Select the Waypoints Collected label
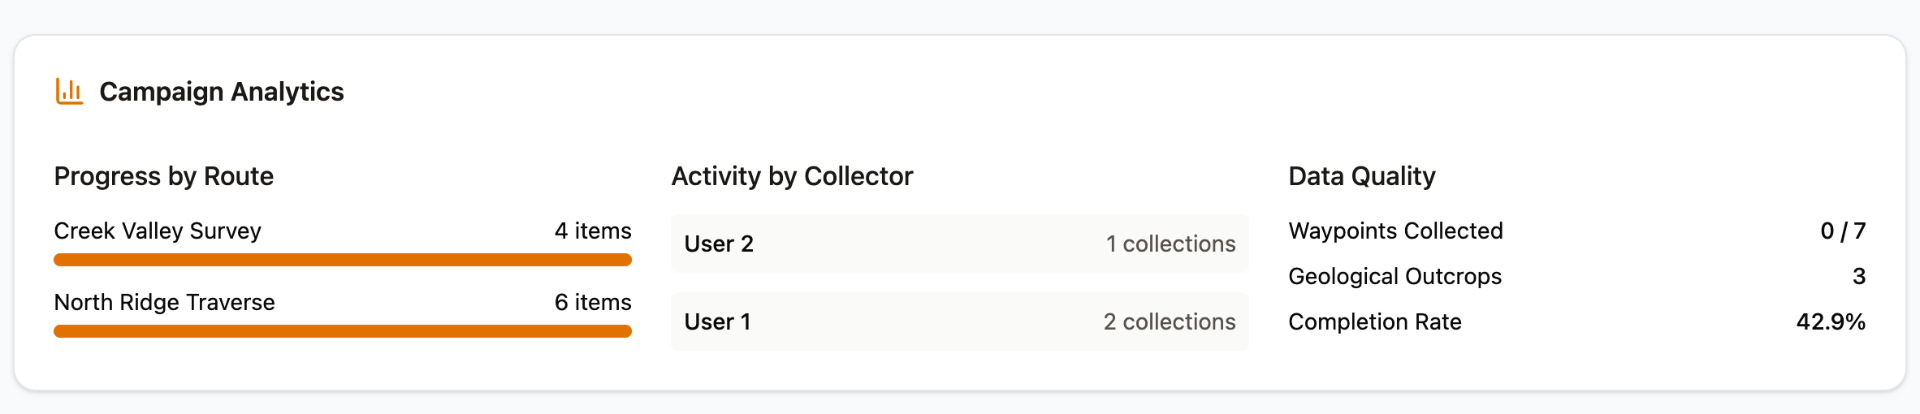Screen dimensions: 1920x414 point(1395,231)
